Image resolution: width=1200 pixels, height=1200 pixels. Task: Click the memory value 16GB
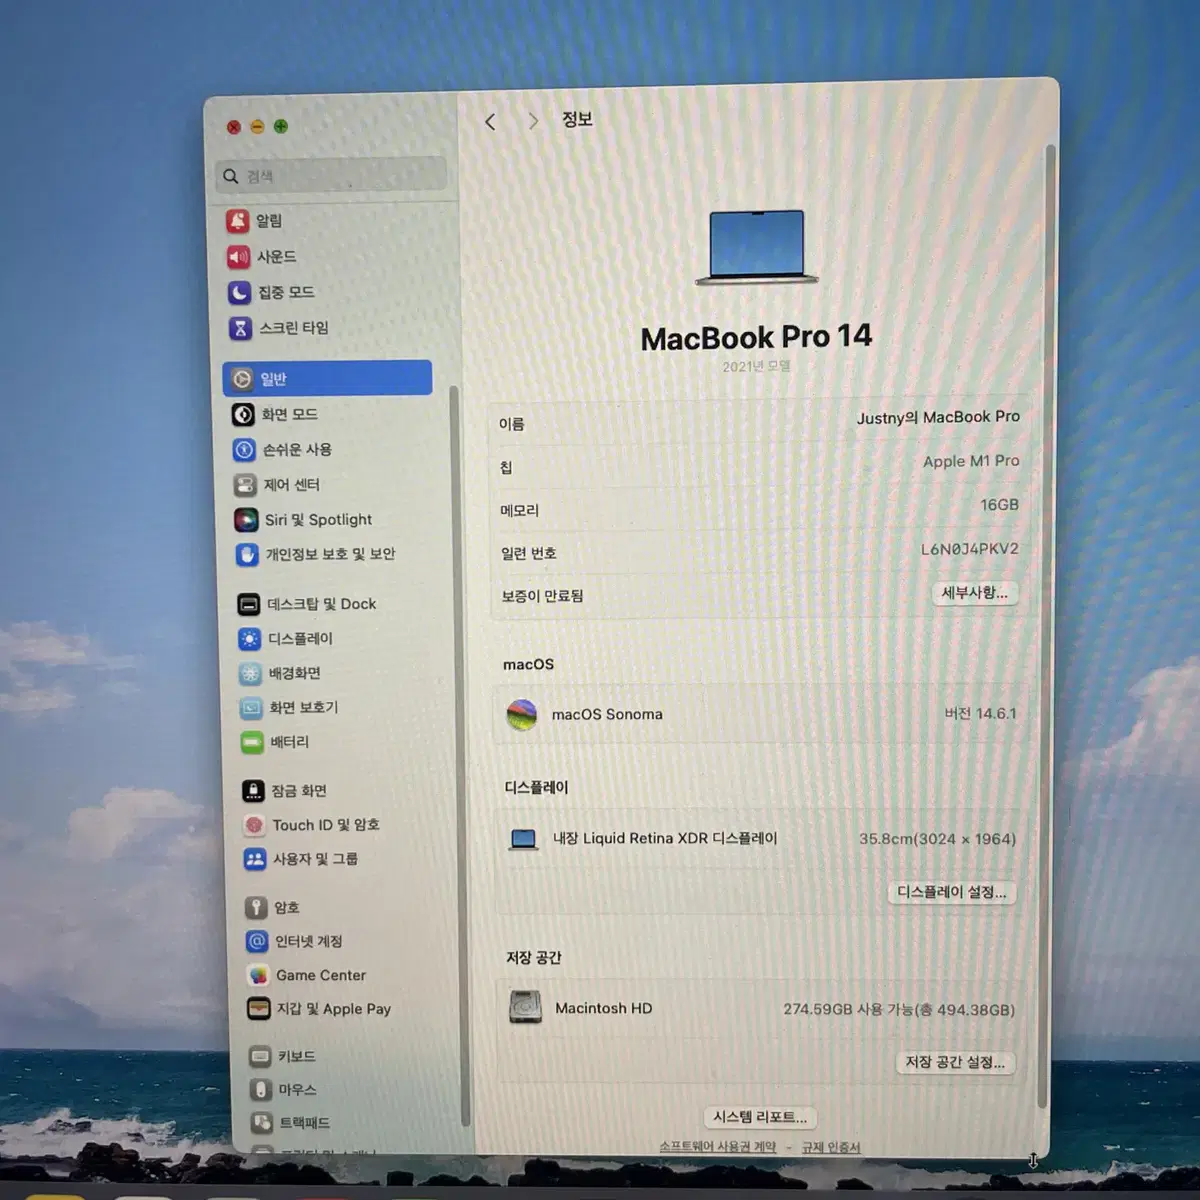[x=999, y=505]
